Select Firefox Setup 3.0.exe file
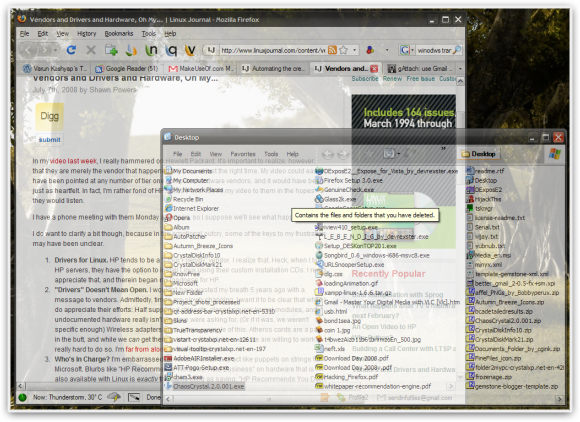This screenshot has height=422, width=580. 349,180
